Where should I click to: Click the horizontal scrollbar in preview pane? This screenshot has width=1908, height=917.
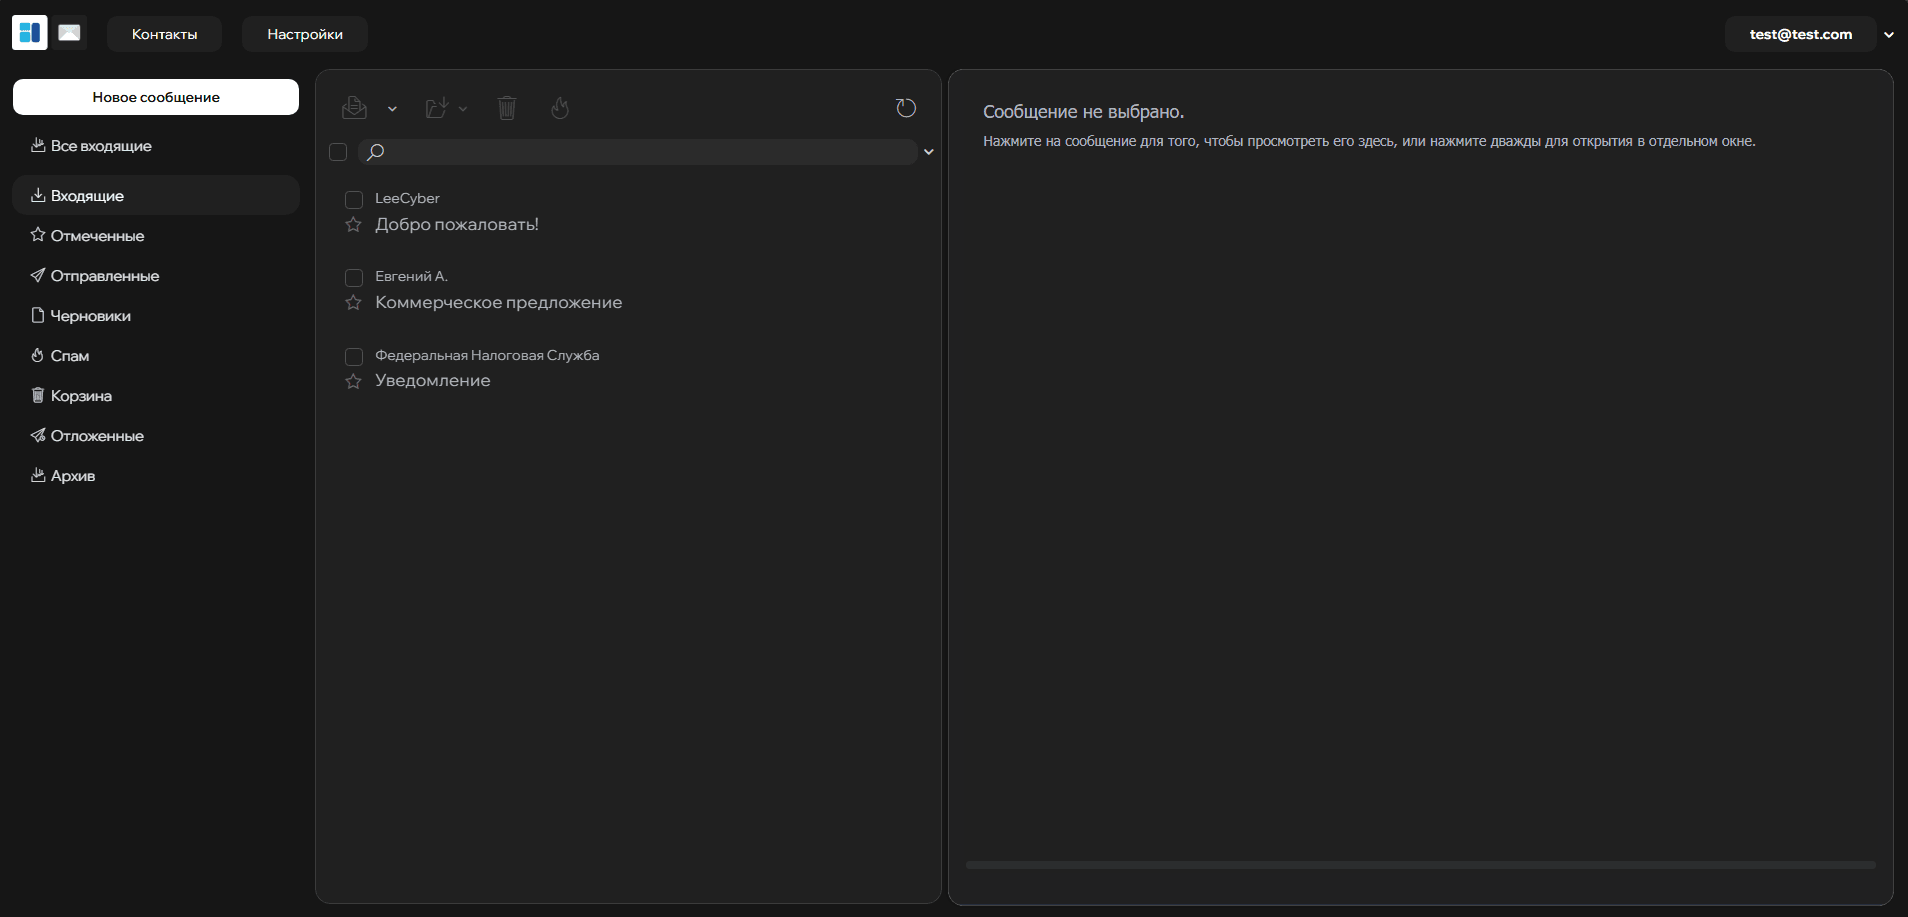1420,865
